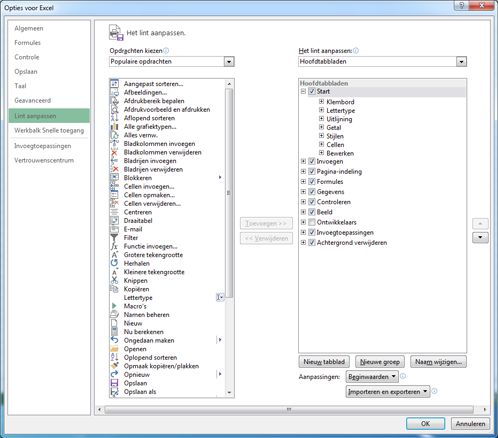The height and width of the screenshot is (438, 498).
Task: Click the Annuleren button
Action: tap(470, 424)
